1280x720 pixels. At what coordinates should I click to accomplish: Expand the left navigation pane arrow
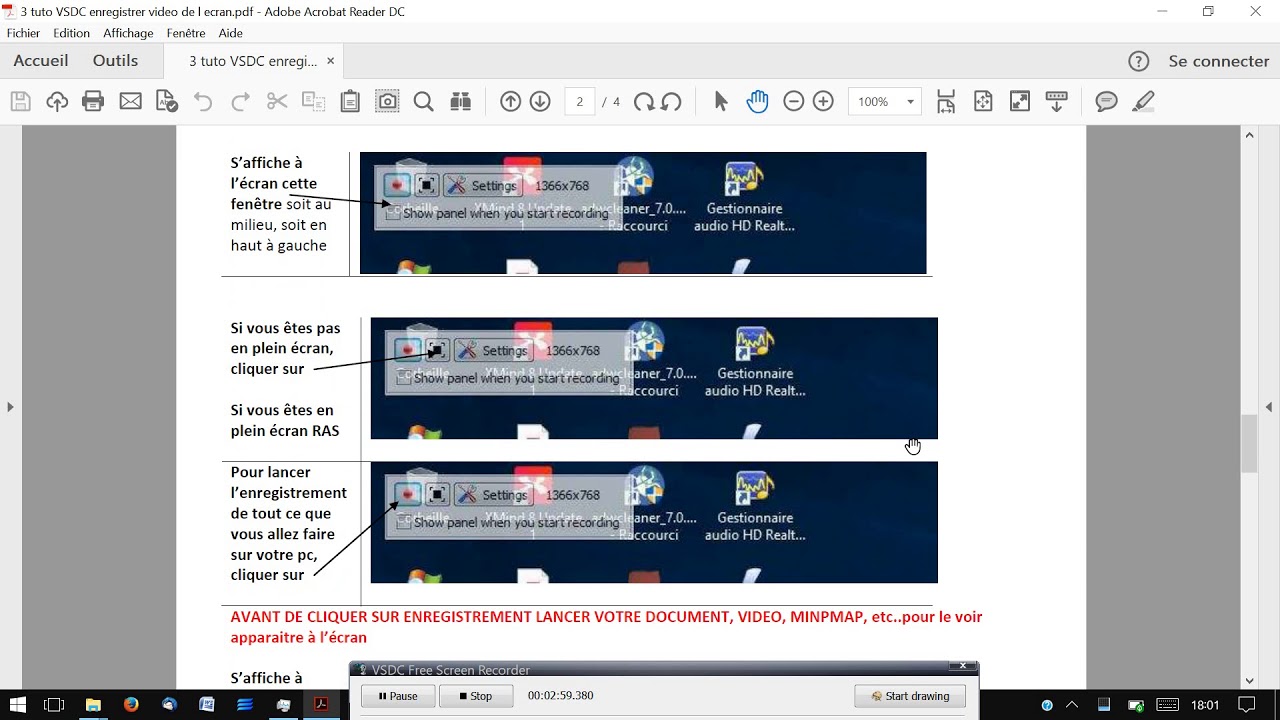(10, 407)
